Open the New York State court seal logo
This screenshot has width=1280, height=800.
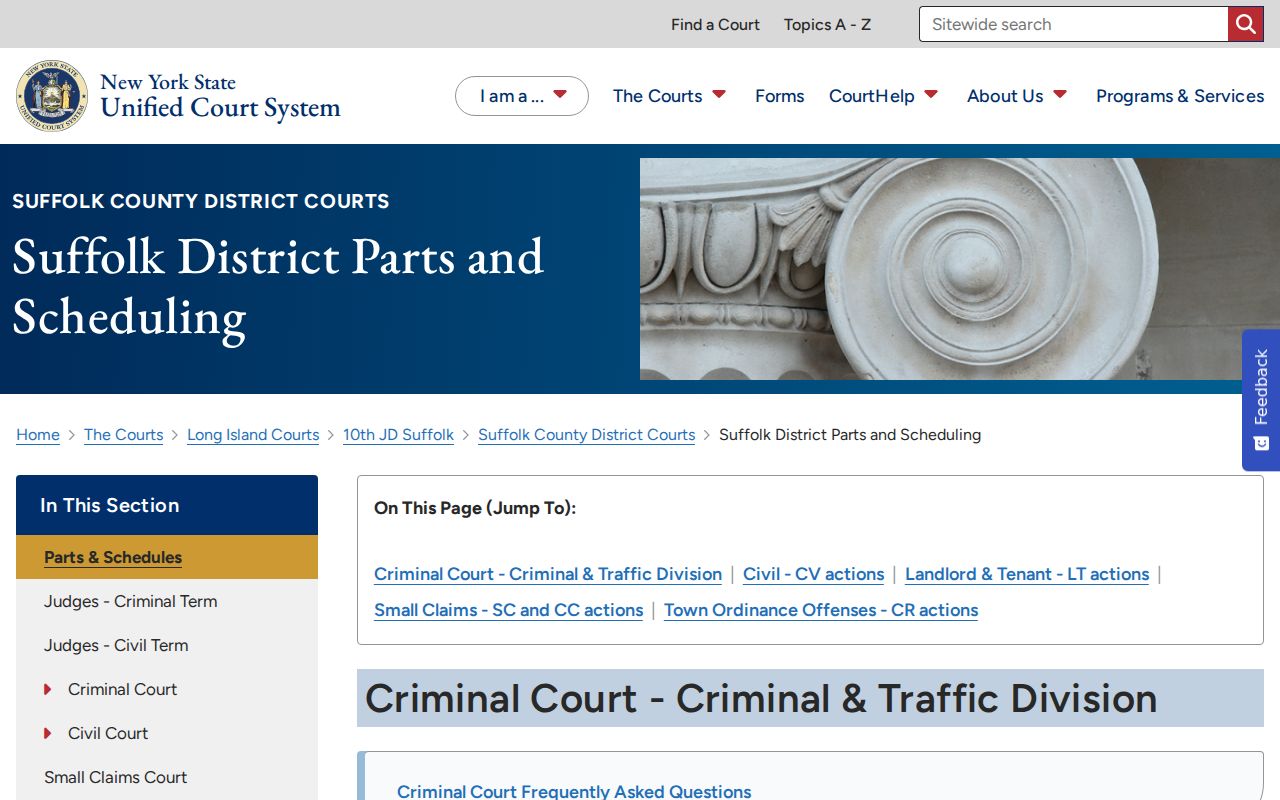[52, 96]
